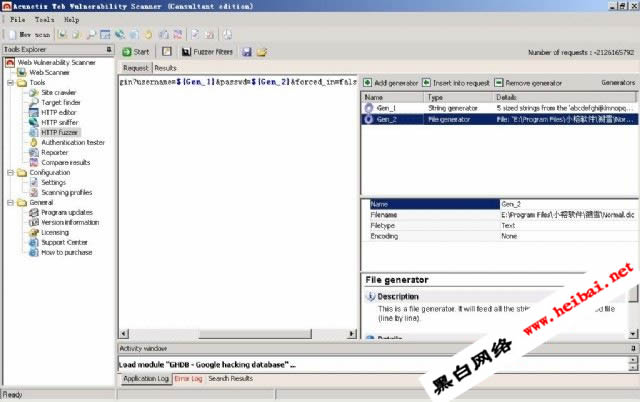
Task: Open the Tools menu
Action: tap(44, 20)
